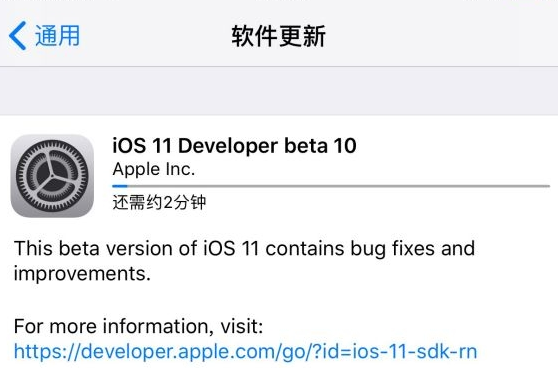Tap the 软件更新 page title
Image resolution: width=560 pixels, height=368 pixels.
(278, 36)
